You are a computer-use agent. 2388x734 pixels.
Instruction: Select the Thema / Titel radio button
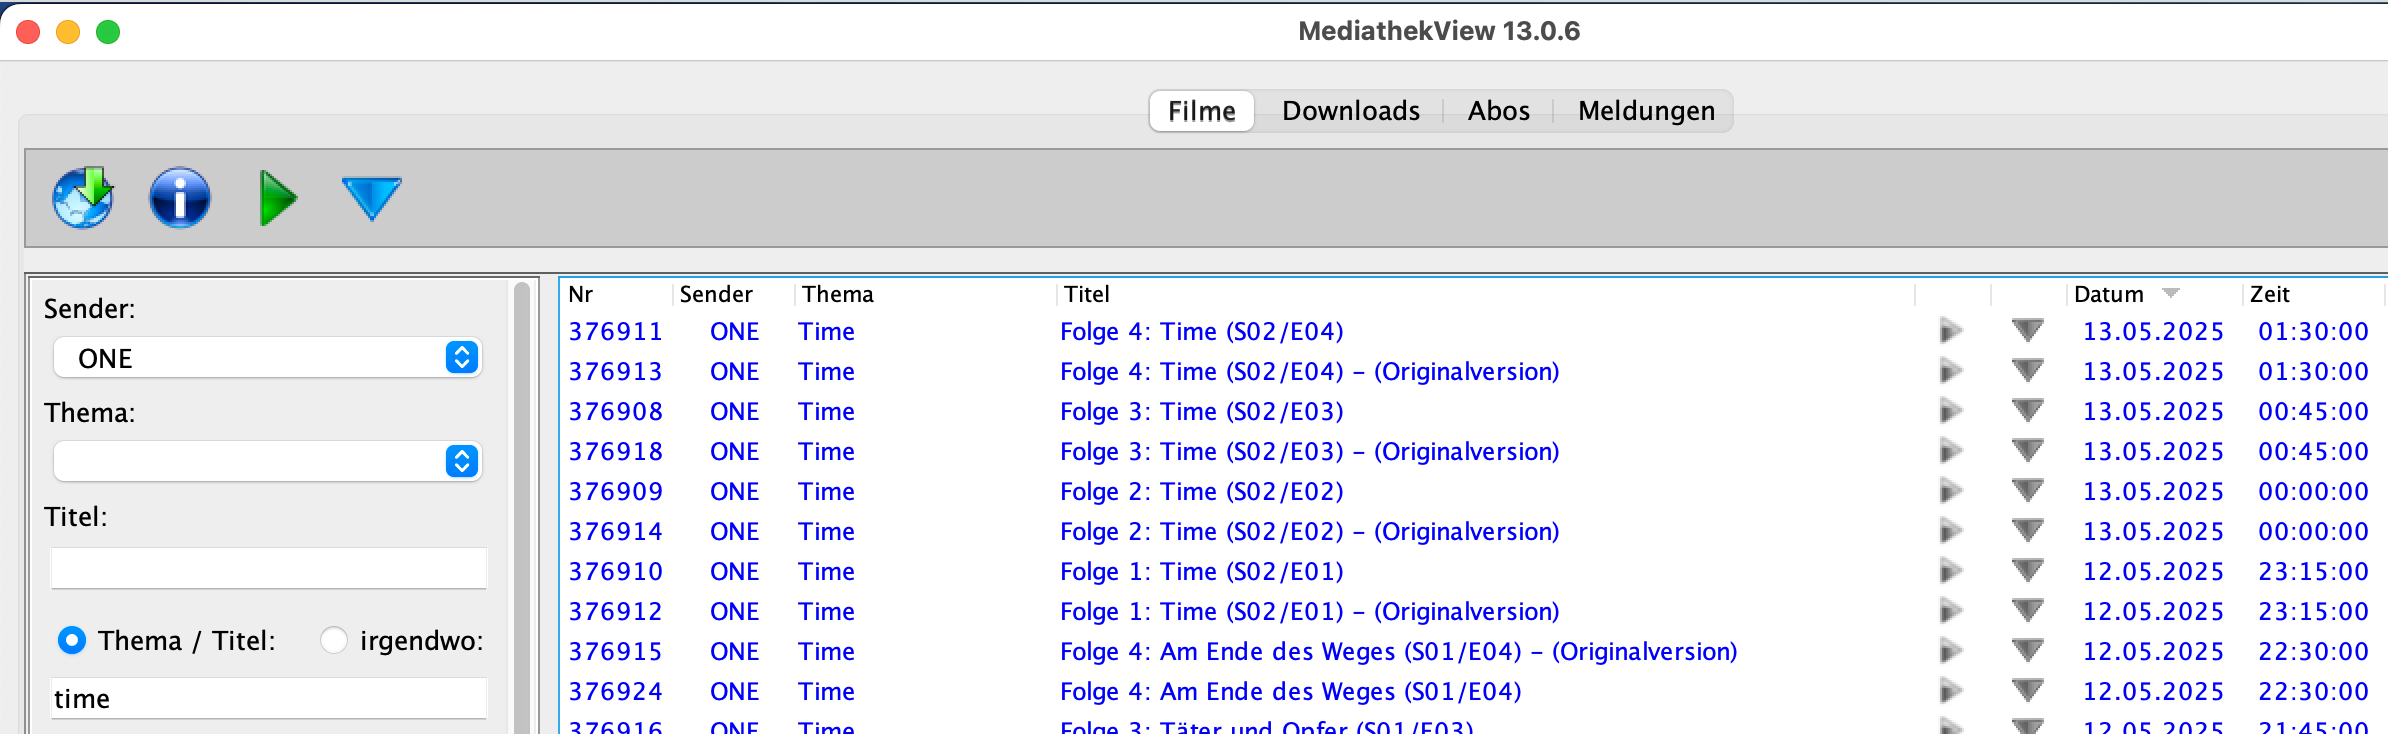pyautogui.click(x=72, y=640)
